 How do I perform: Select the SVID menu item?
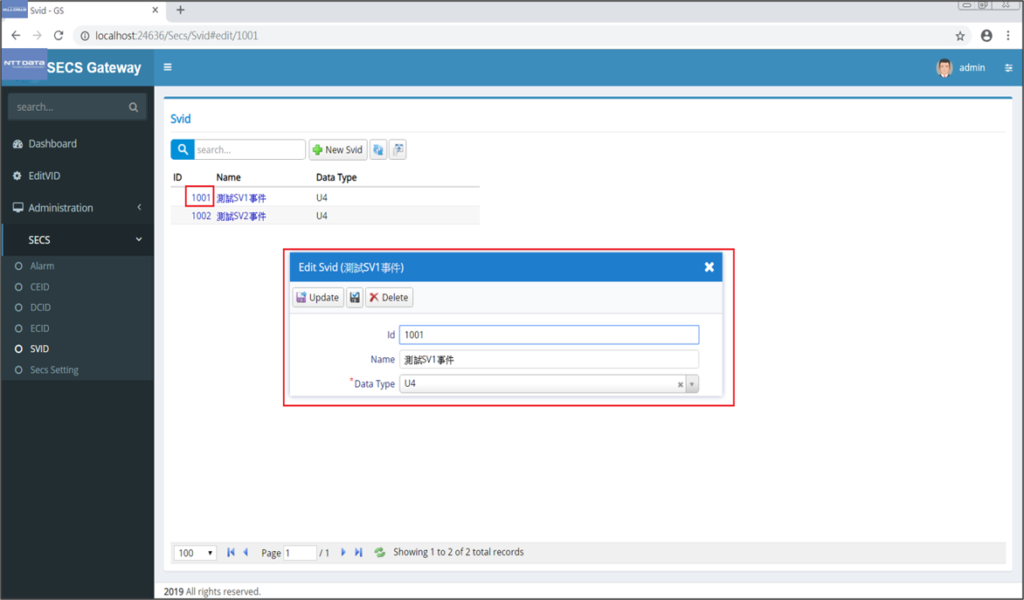[39, 349]
